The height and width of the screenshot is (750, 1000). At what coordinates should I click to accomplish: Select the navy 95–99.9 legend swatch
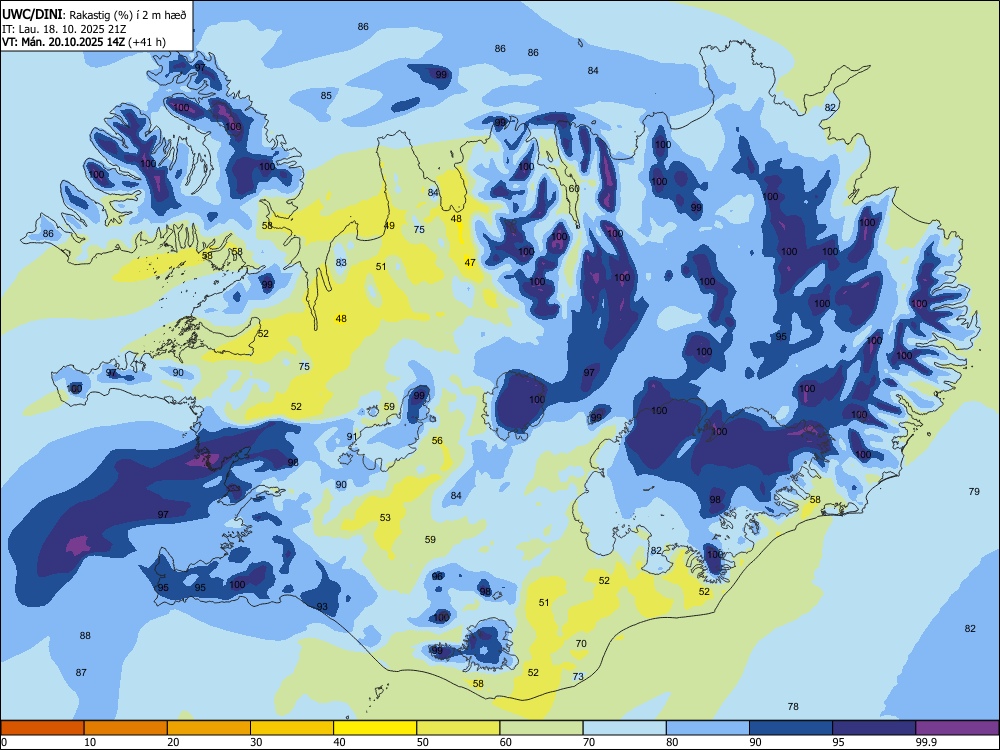[x=874, y=728]
